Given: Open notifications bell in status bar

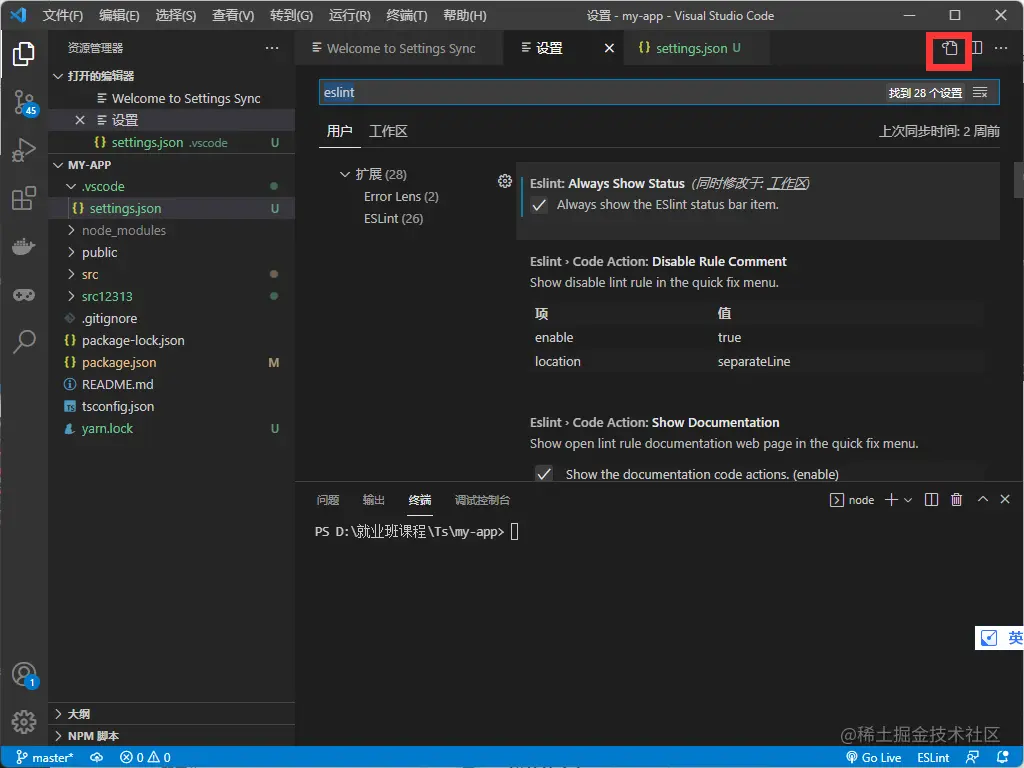Looking at the screenshot, I should pyautogui.click(x=1002, y=758).
